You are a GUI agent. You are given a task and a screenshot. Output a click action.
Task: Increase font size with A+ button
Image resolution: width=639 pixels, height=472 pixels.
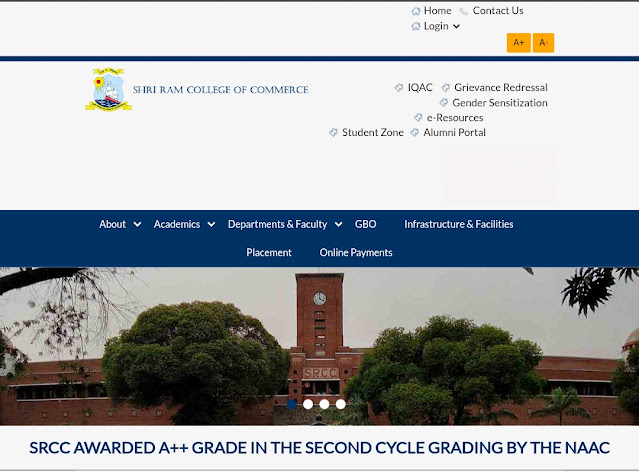coord(519,42)
